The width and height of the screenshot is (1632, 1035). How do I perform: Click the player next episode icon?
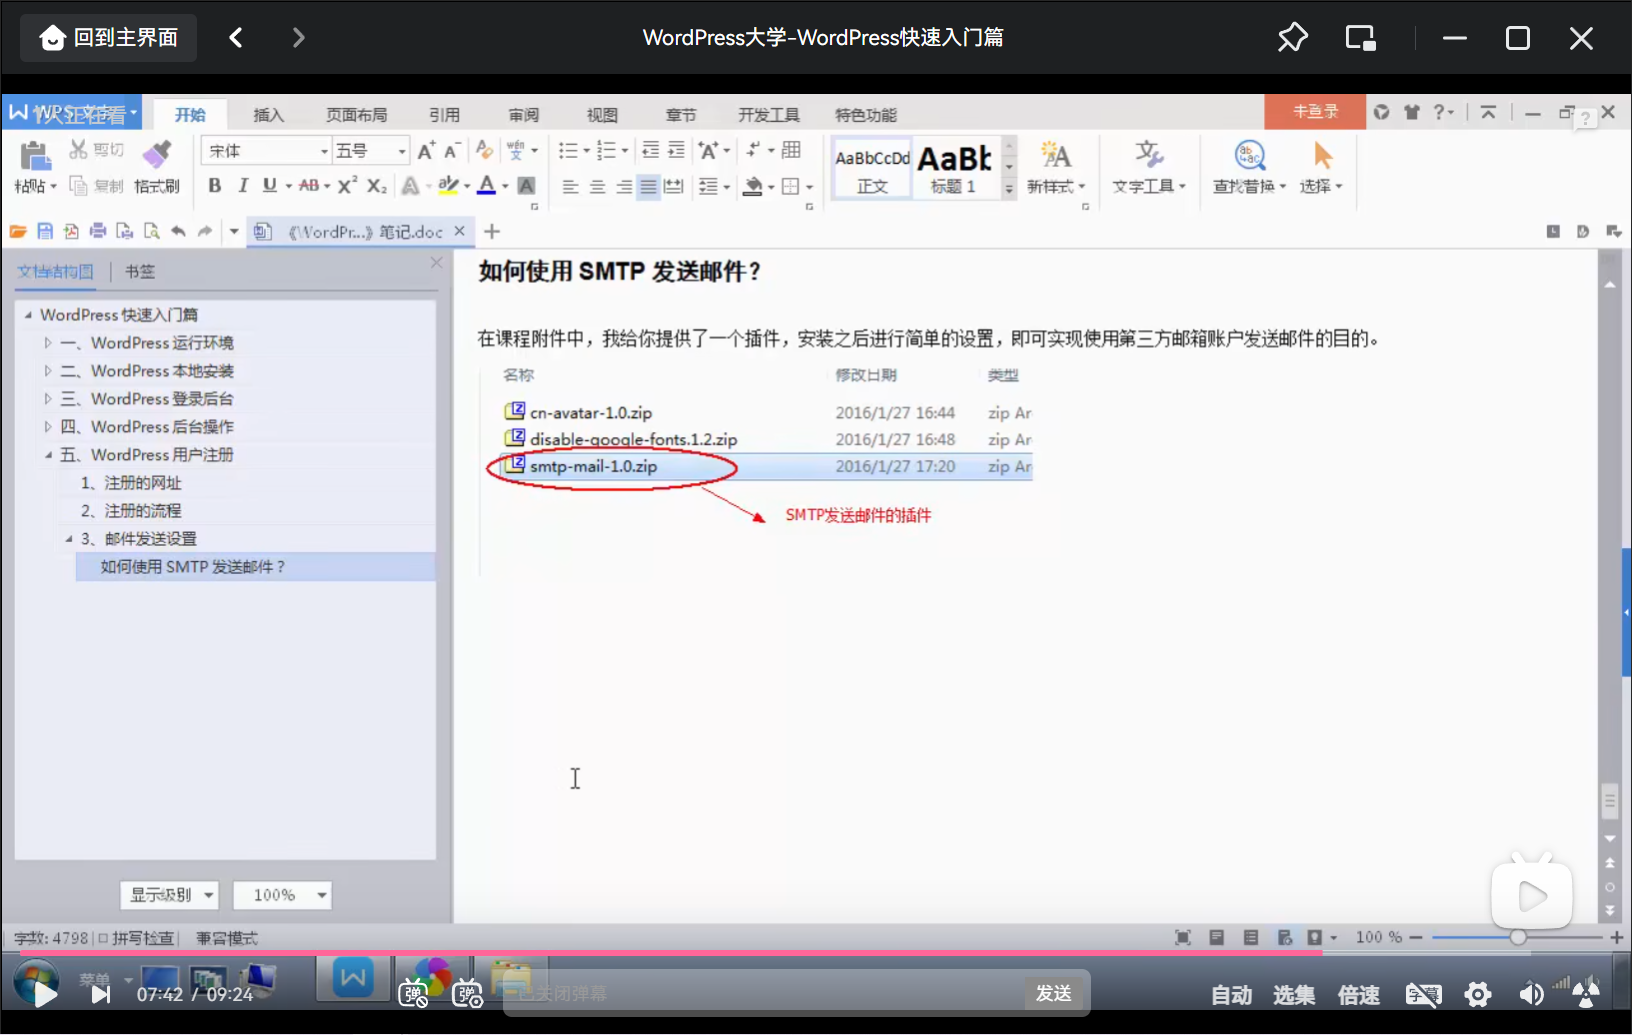pos(101,994)
